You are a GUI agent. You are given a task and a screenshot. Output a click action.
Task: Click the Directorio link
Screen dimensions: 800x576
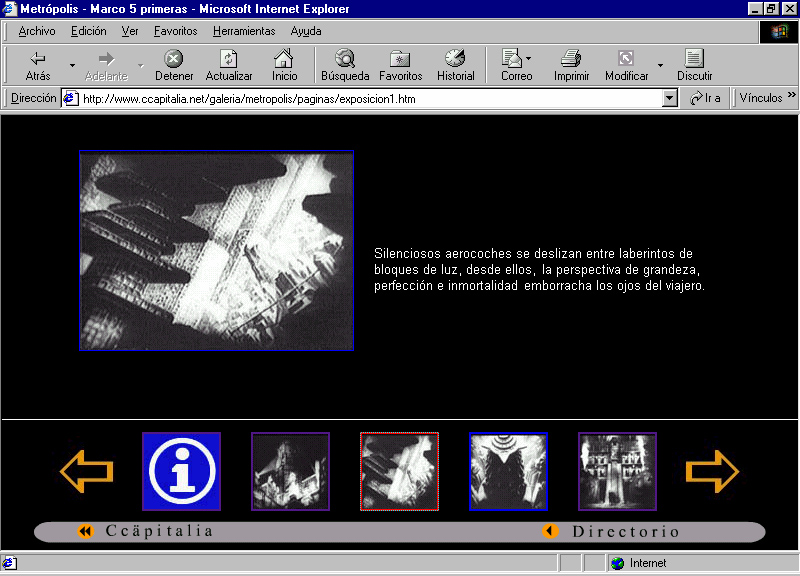(x=626, y=532)
